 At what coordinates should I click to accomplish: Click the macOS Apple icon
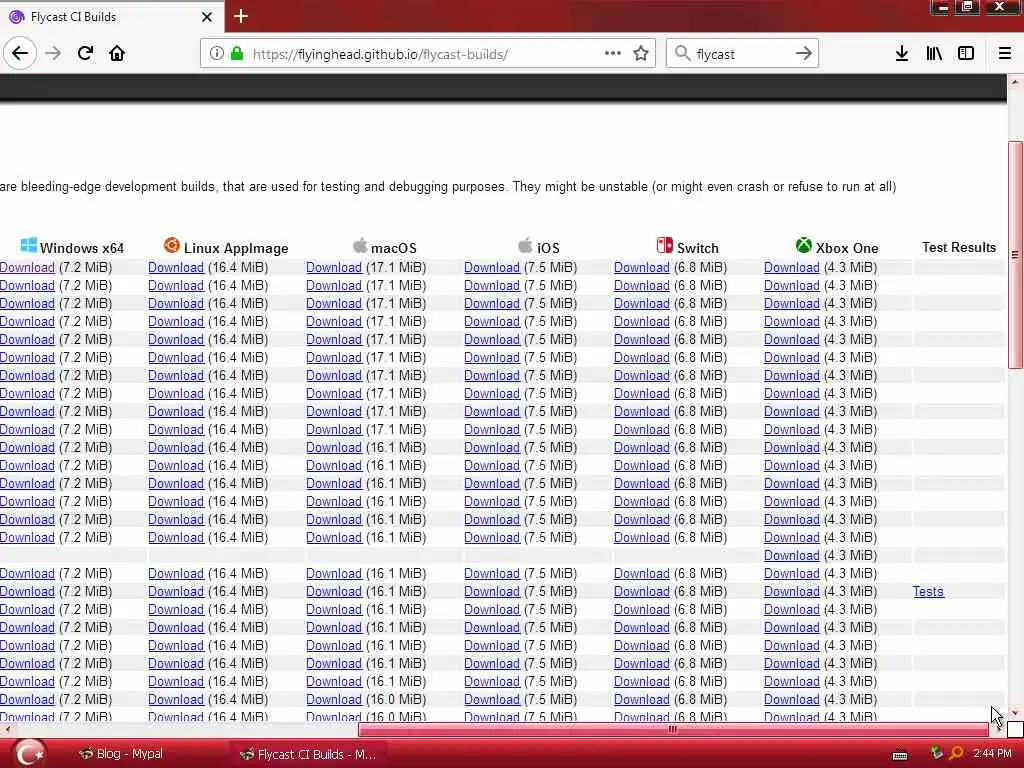point(360,246)
